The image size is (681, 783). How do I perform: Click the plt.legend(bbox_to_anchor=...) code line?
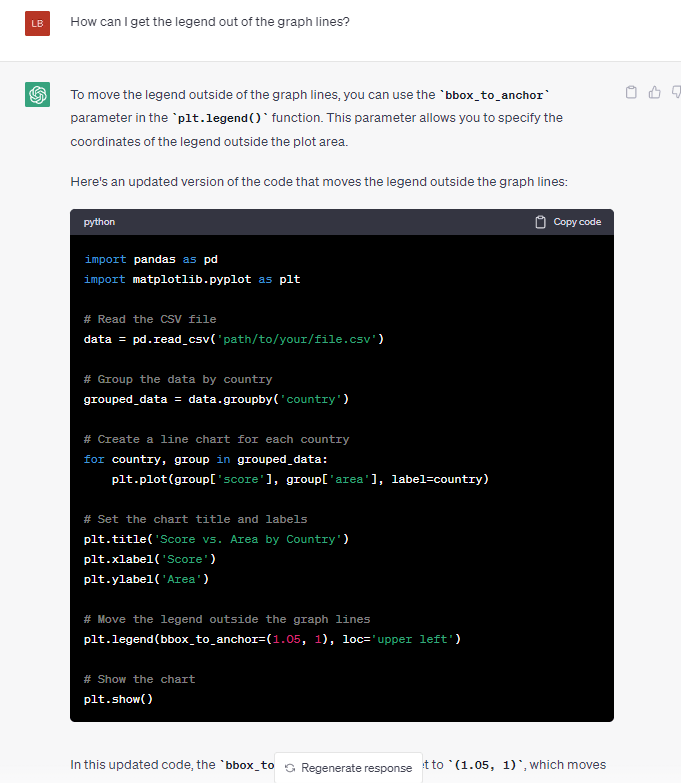click(272, 639)
